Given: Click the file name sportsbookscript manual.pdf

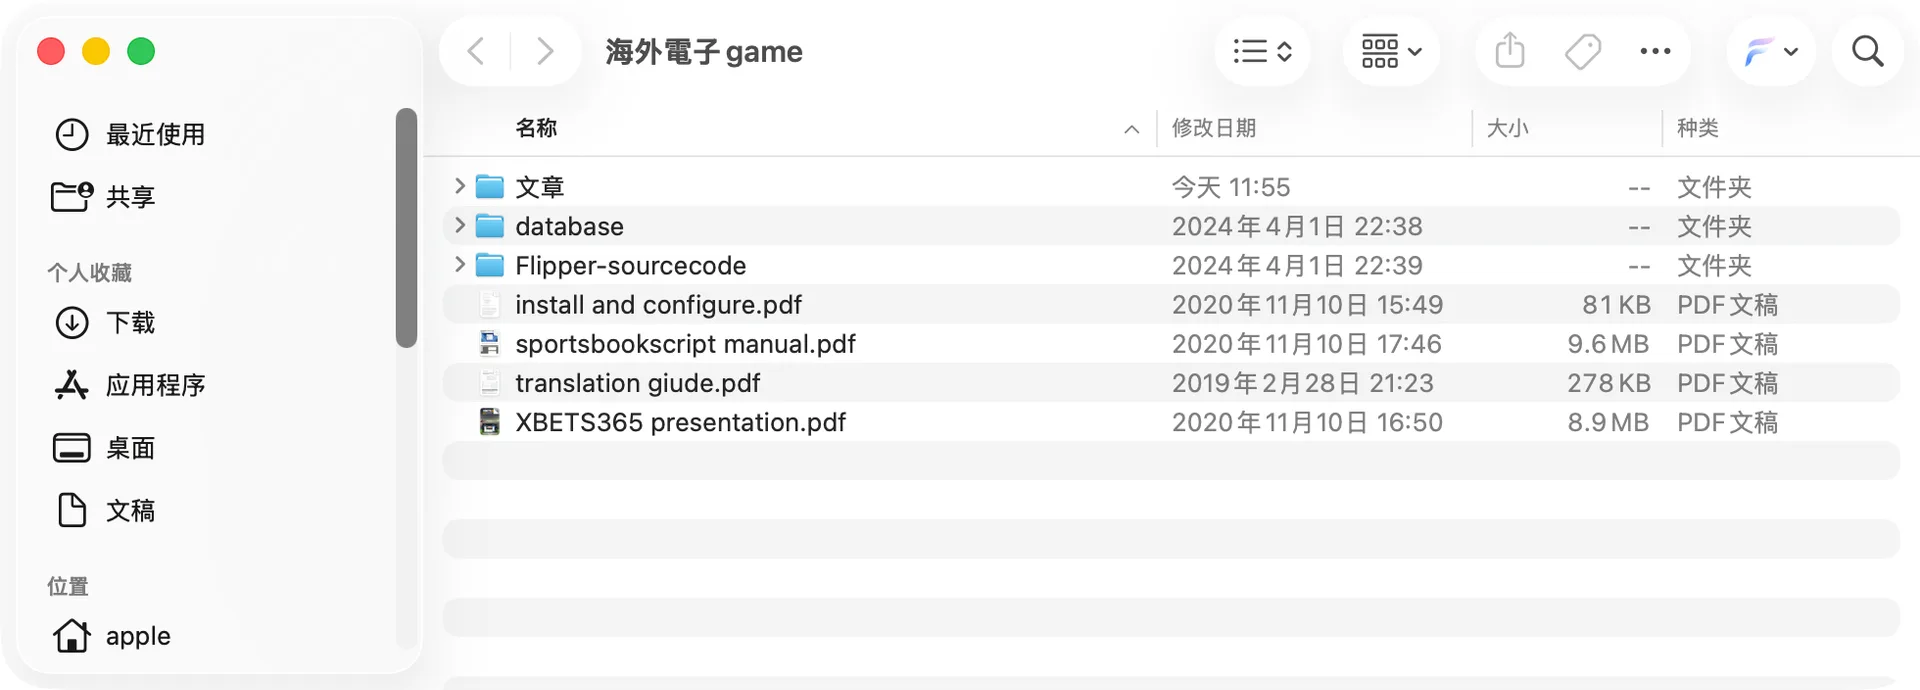Looking at the screenshot, I should (685, 343).
